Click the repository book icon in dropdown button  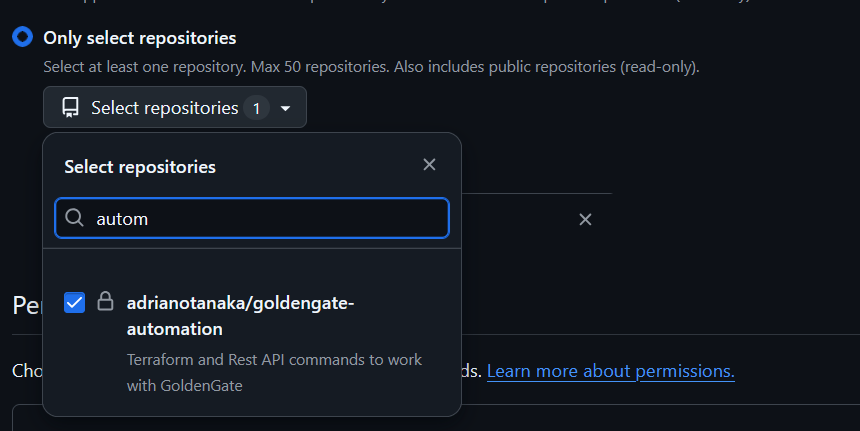coord(70,107)
